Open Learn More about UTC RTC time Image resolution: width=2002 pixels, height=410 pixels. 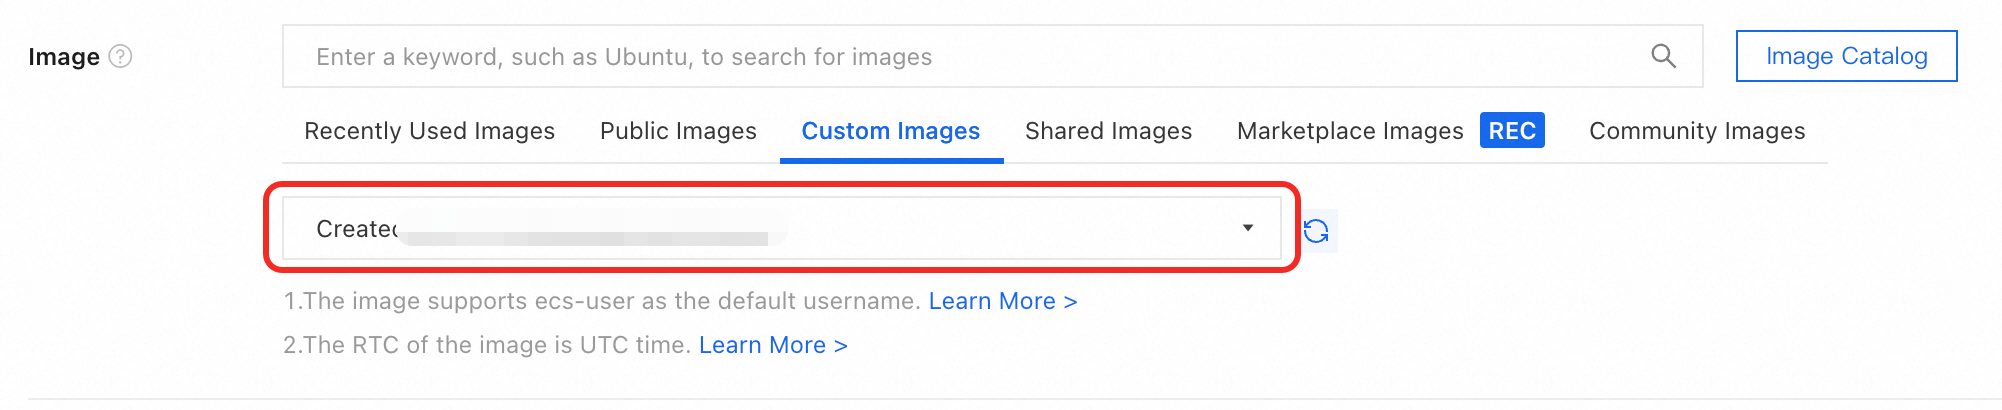(772, 345)
